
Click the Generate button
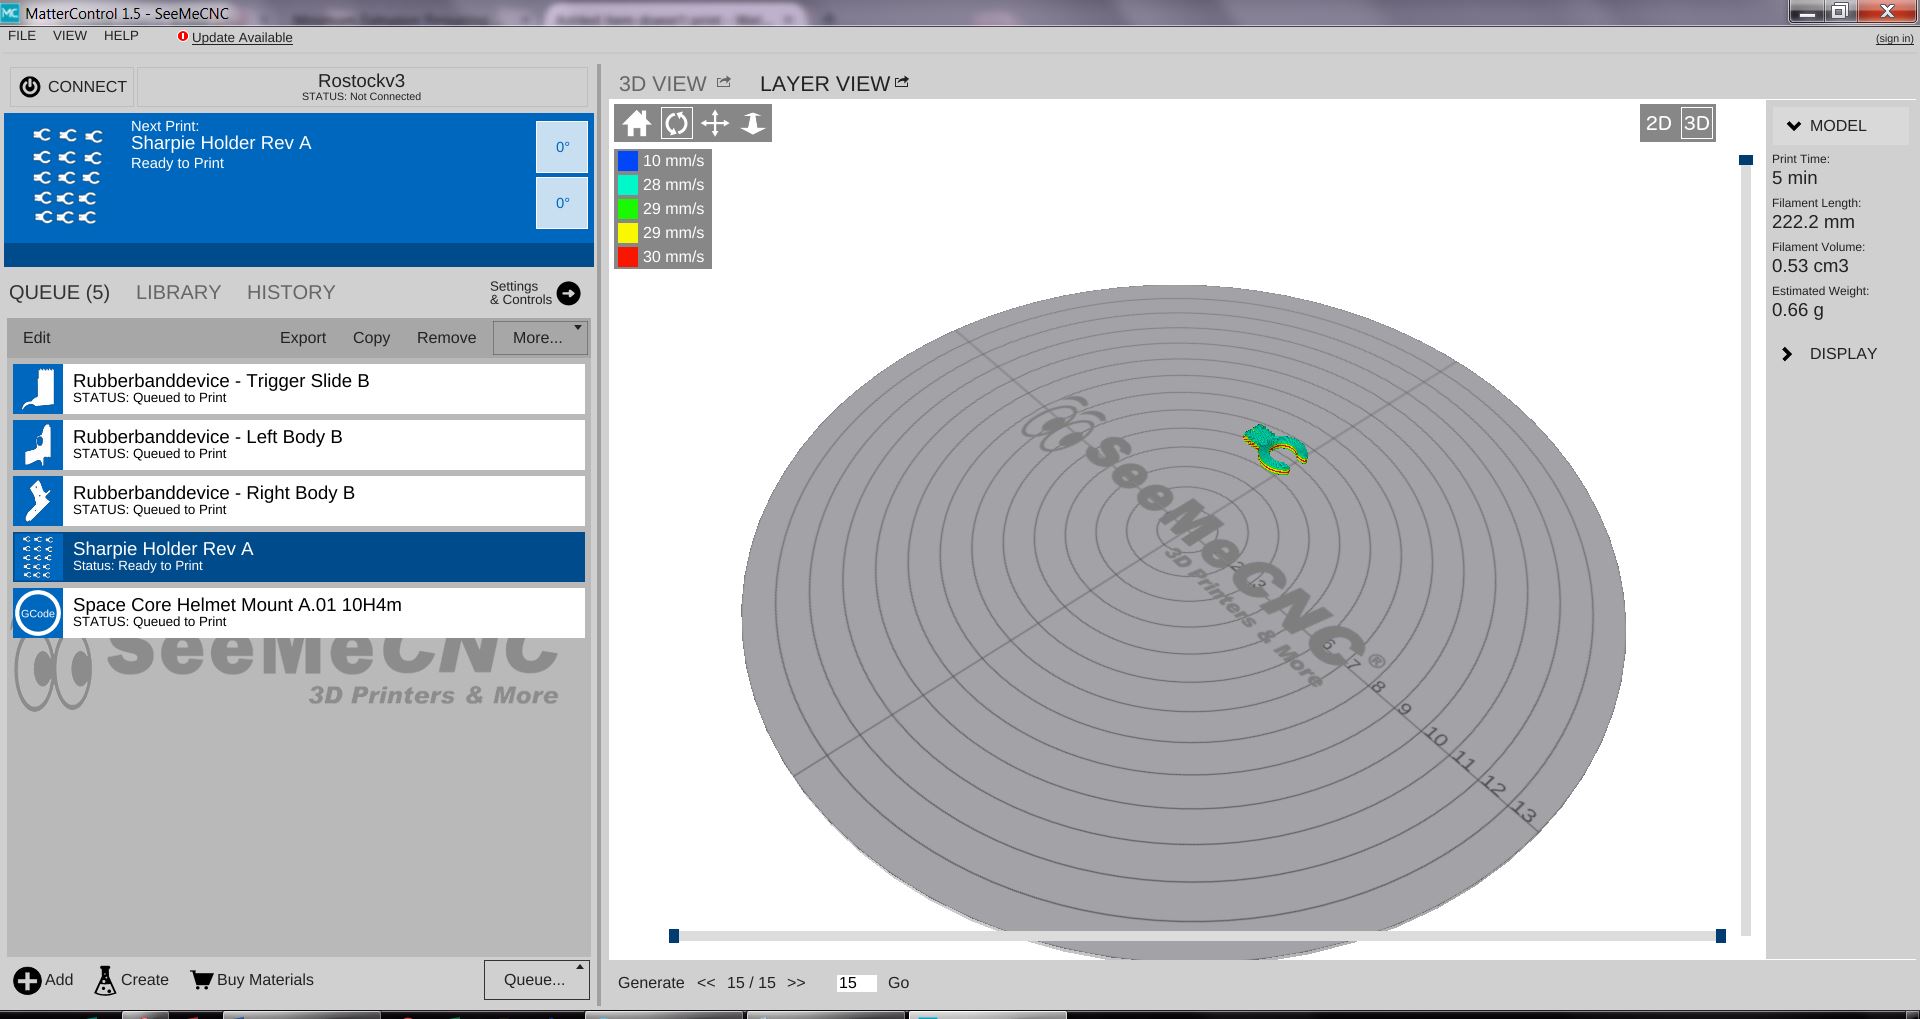651,983
